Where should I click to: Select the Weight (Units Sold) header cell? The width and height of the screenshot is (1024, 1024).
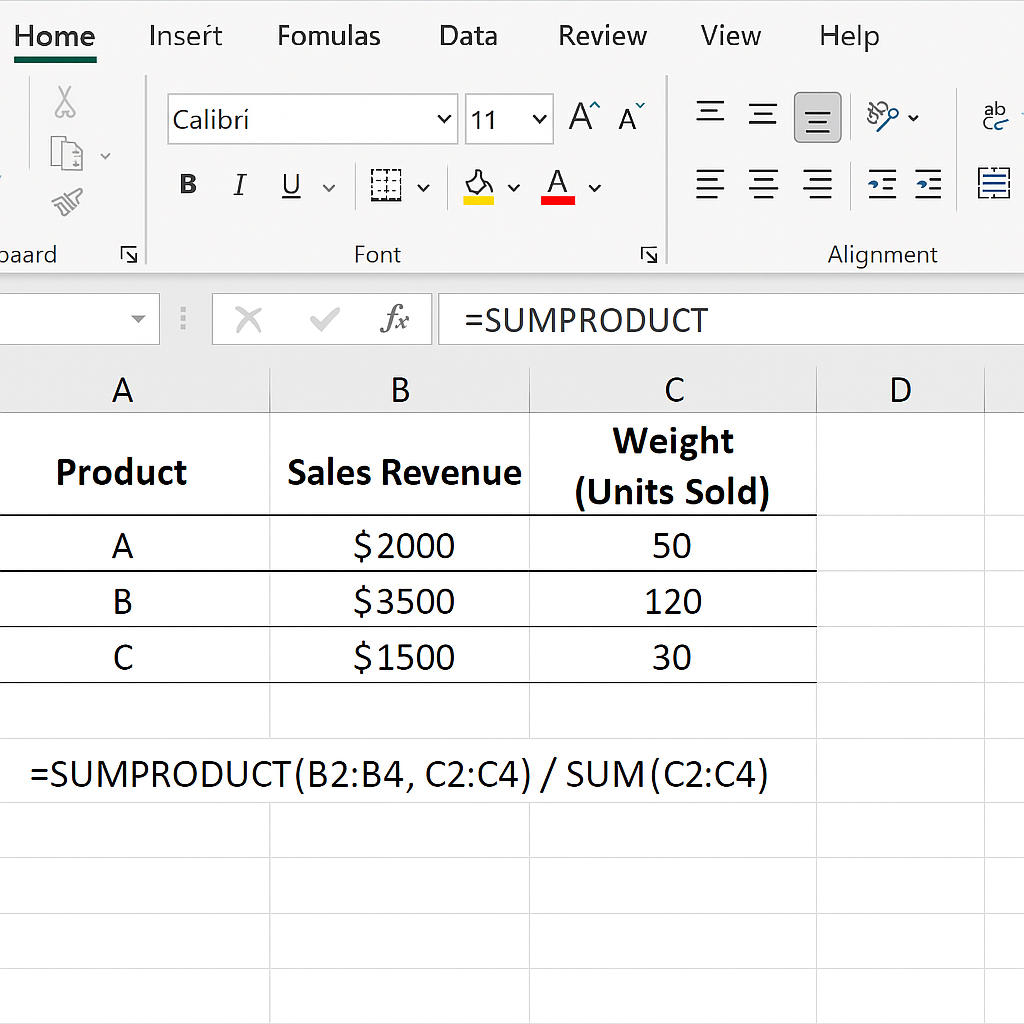(x=673, y=464)
